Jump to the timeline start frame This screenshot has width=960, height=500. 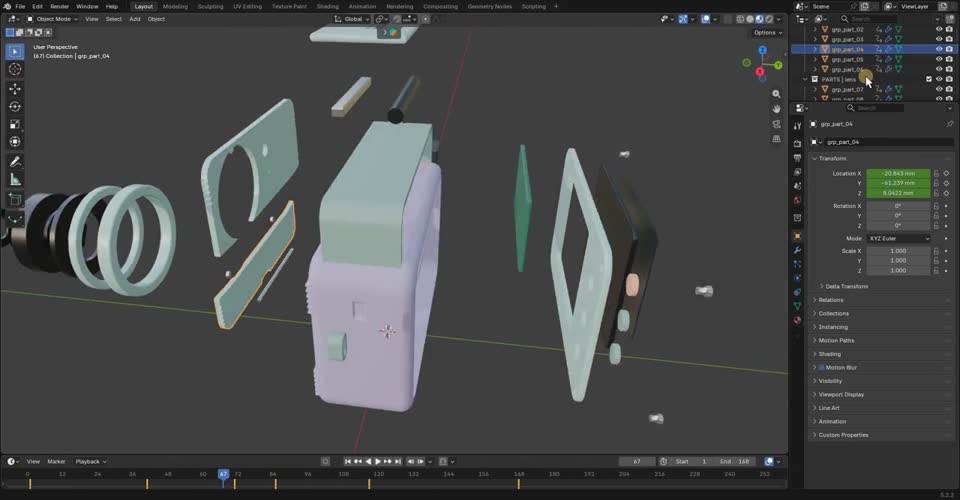click(348, 461)
